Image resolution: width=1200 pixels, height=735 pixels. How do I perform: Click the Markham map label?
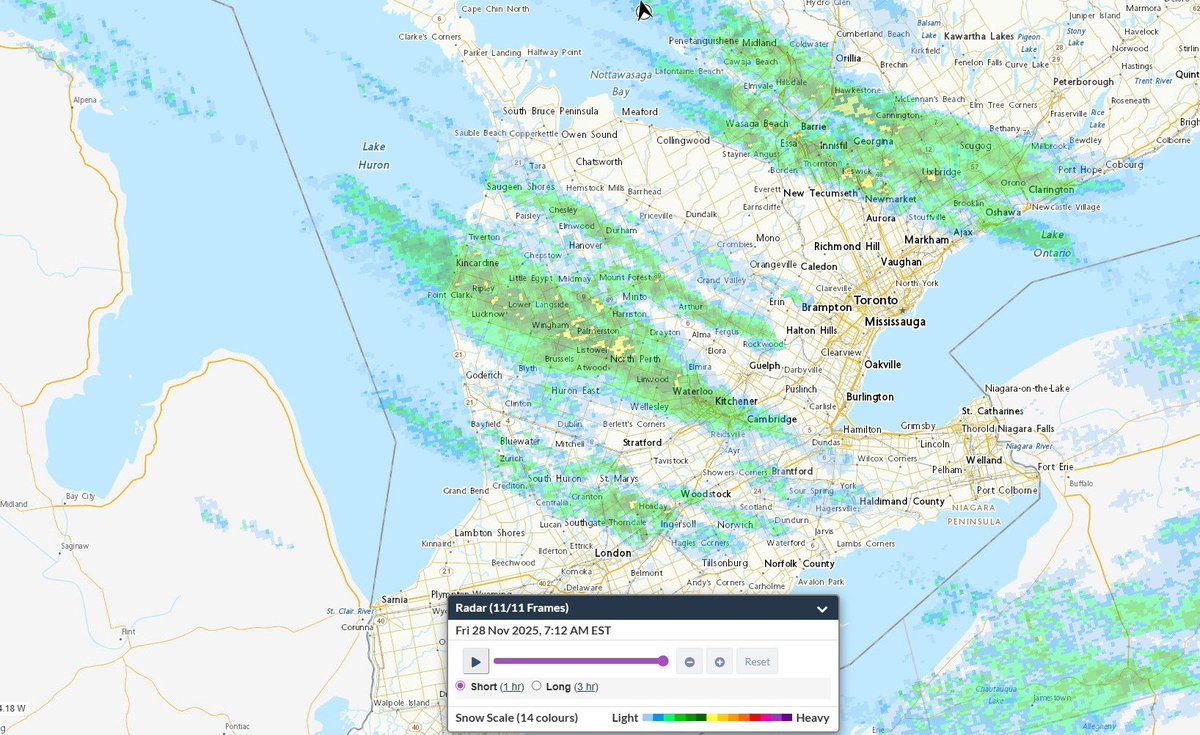point(926,240)
